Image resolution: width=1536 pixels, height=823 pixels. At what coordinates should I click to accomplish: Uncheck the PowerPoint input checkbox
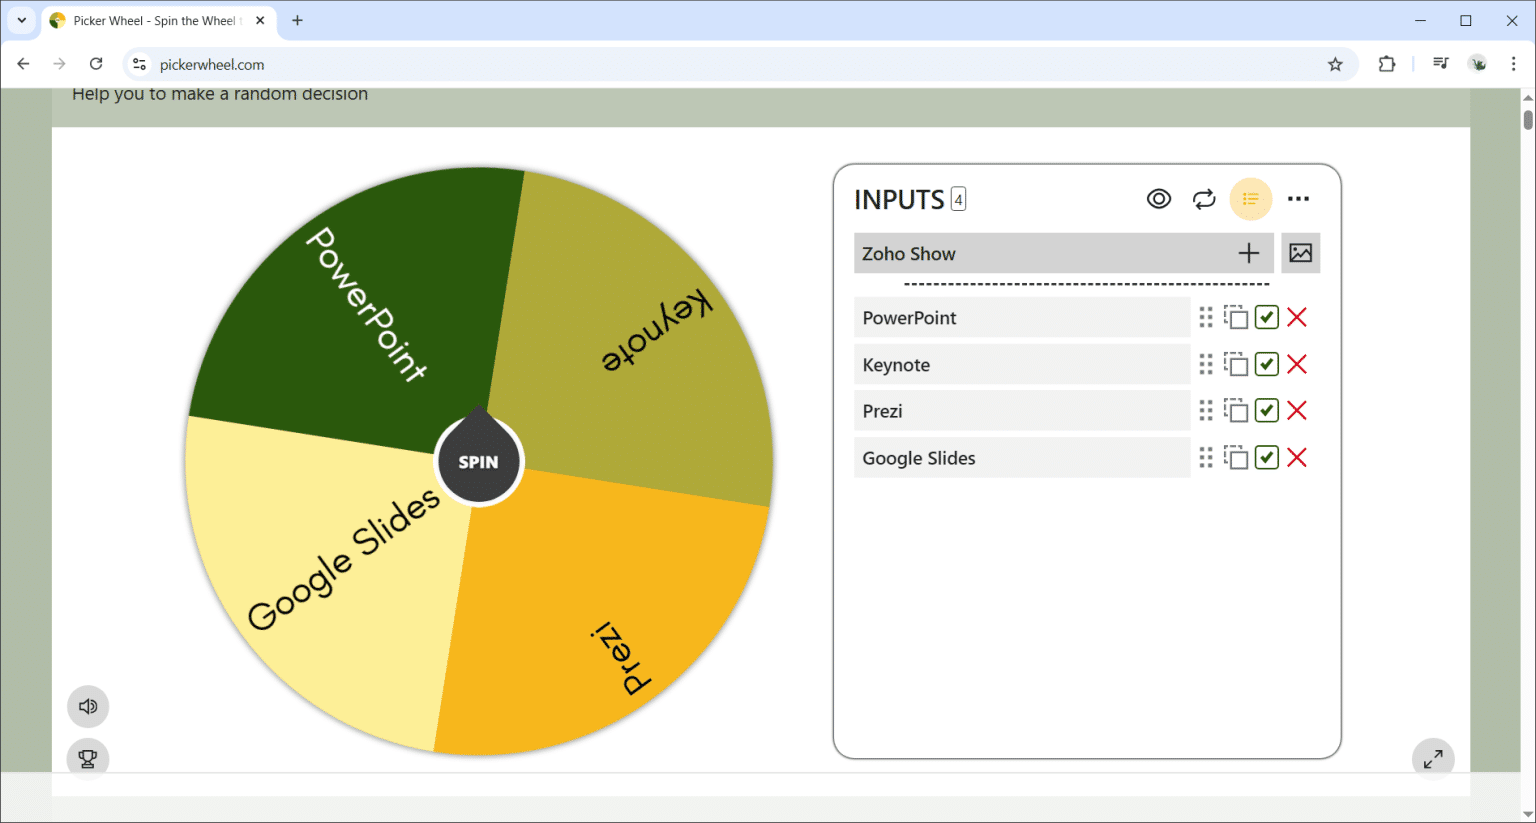(1266, 317)
